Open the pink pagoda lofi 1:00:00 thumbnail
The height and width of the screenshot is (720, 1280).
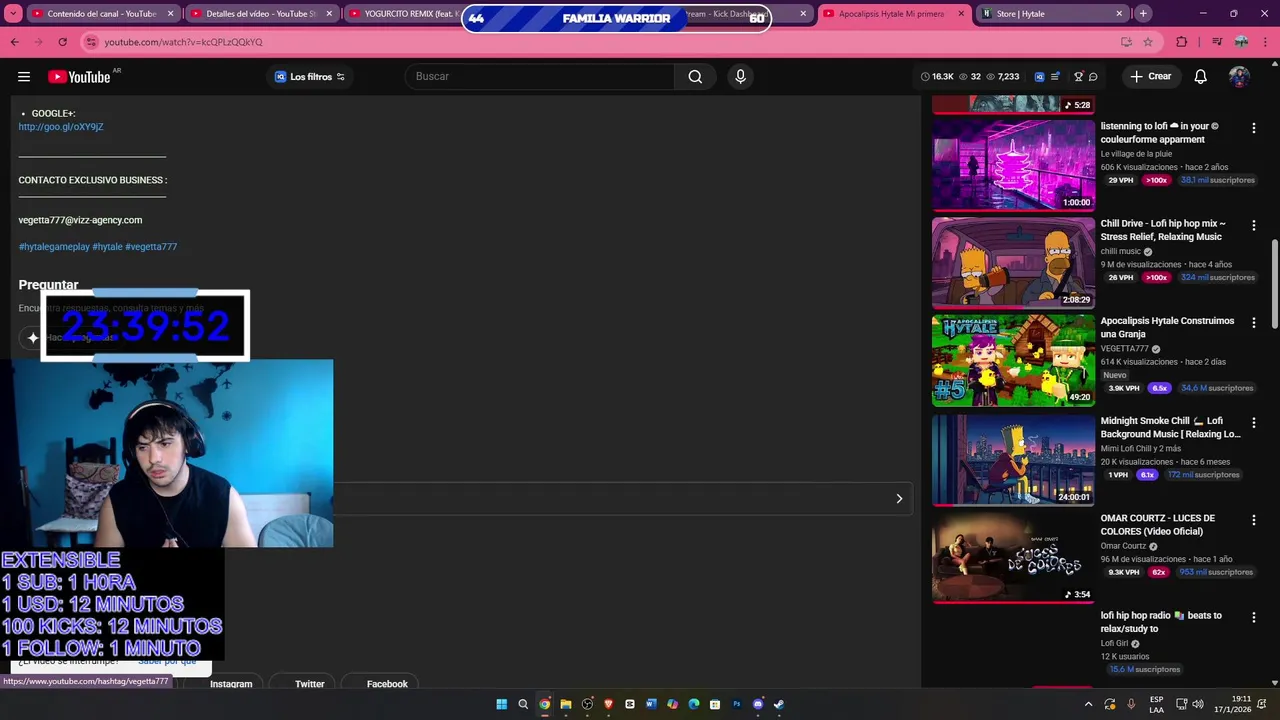click(x=1013, y=165)
